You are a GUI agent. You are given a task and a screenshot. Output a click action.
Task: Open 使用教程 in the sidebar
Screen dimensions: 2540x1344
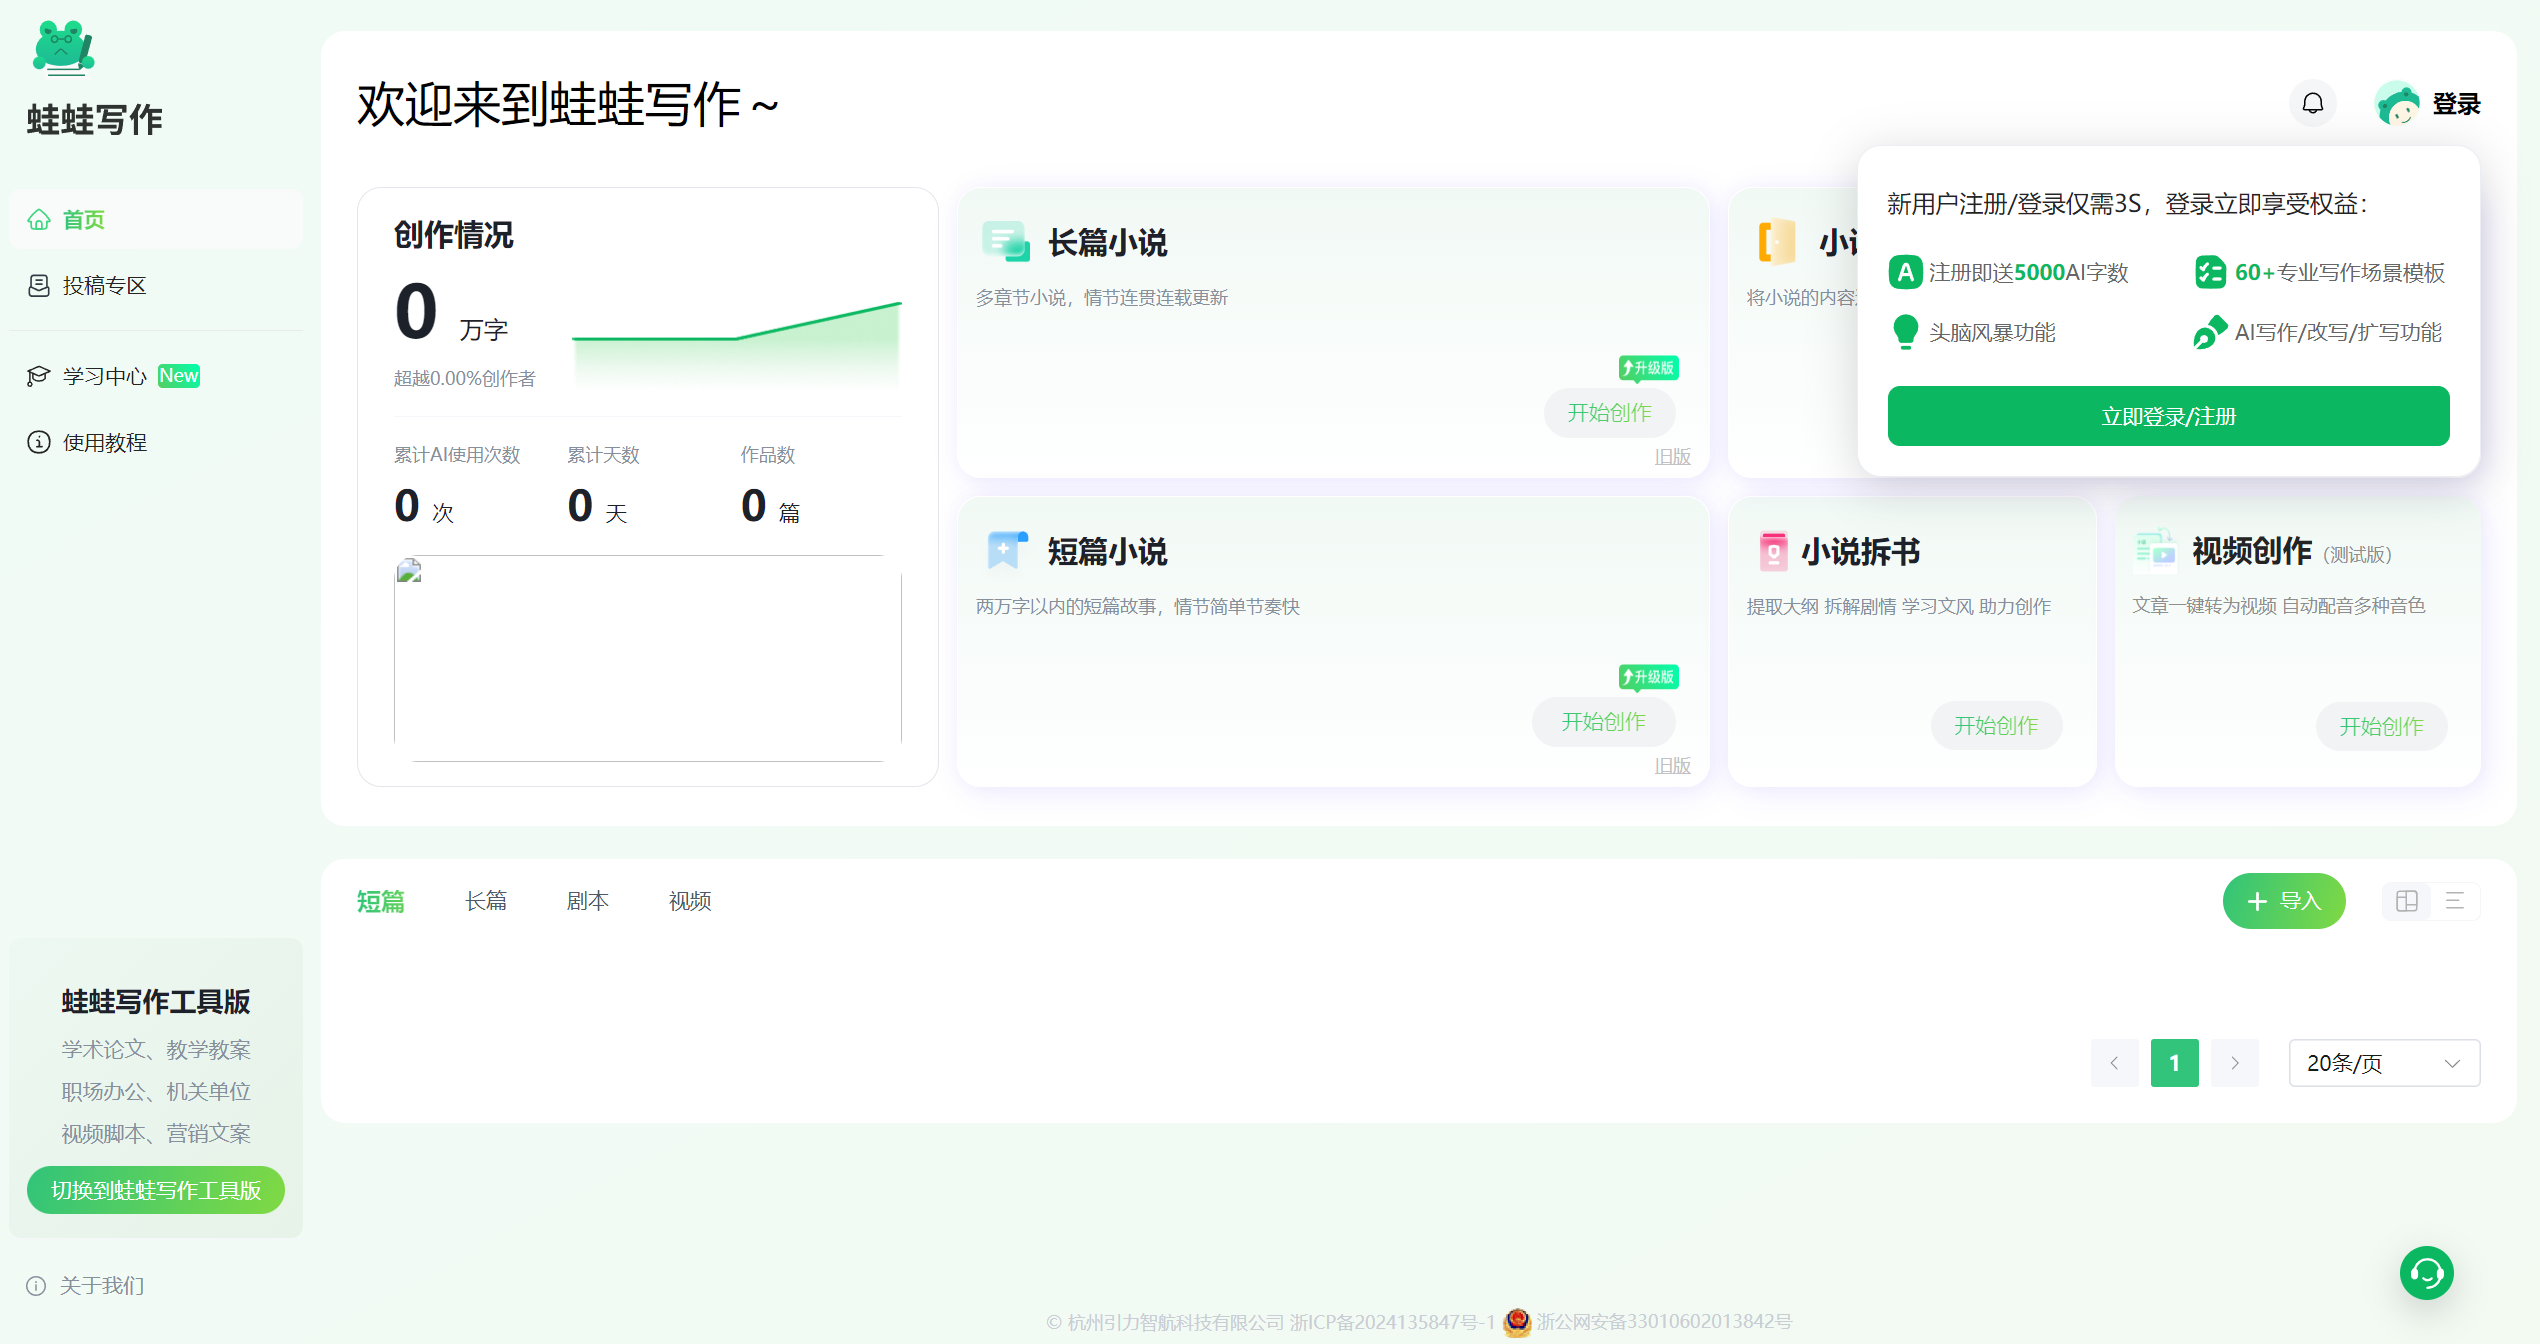[x=156, y=442]
